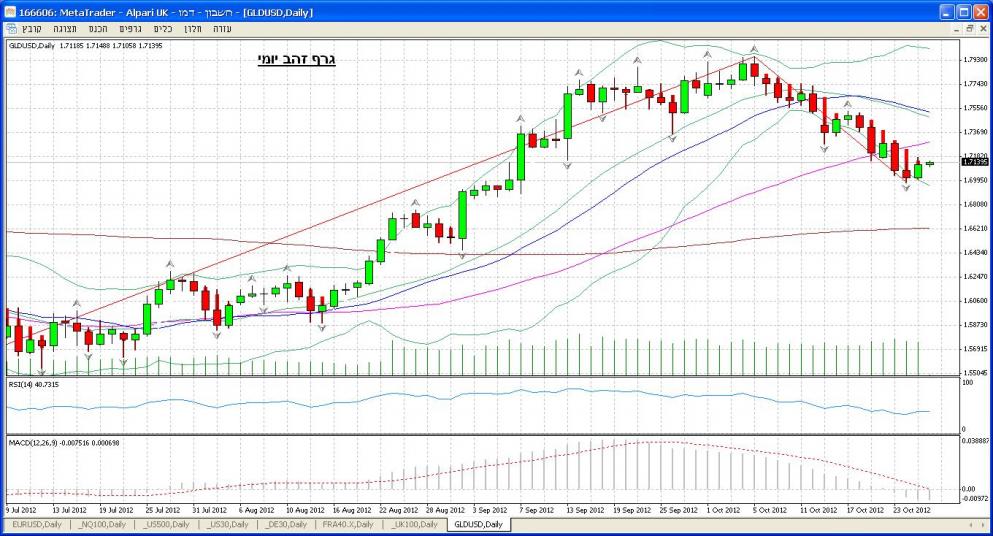Open the כלים (Tools) menu

(x=163, y=28)
